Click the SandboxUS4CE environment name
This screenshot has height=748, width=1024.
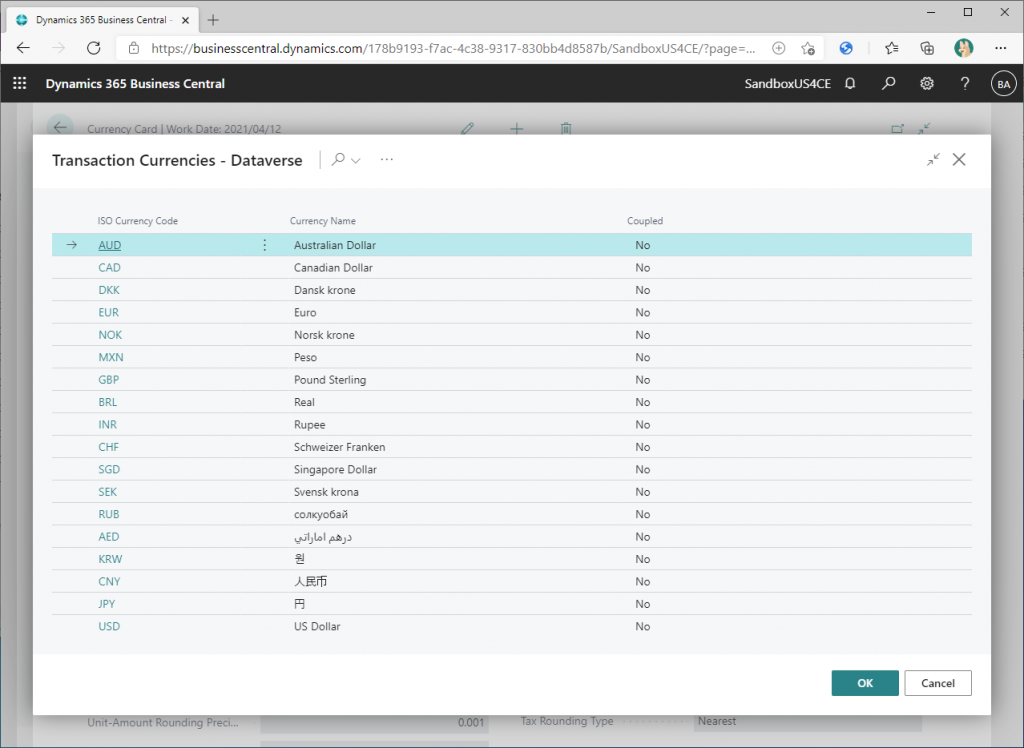pos(788,84)
